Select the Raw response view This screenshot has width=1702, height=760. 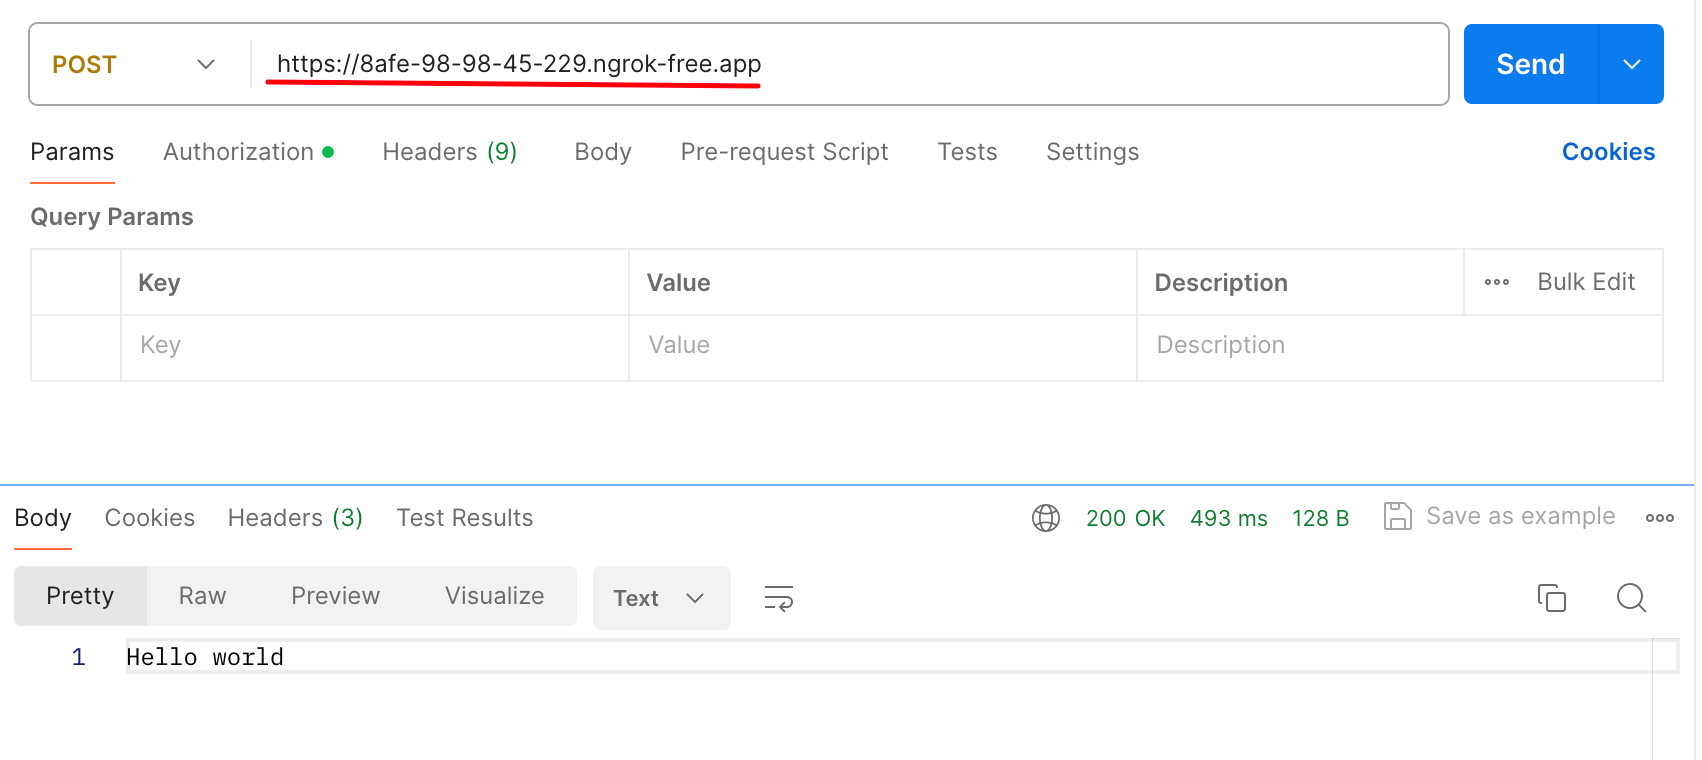[x=203, y=596]
